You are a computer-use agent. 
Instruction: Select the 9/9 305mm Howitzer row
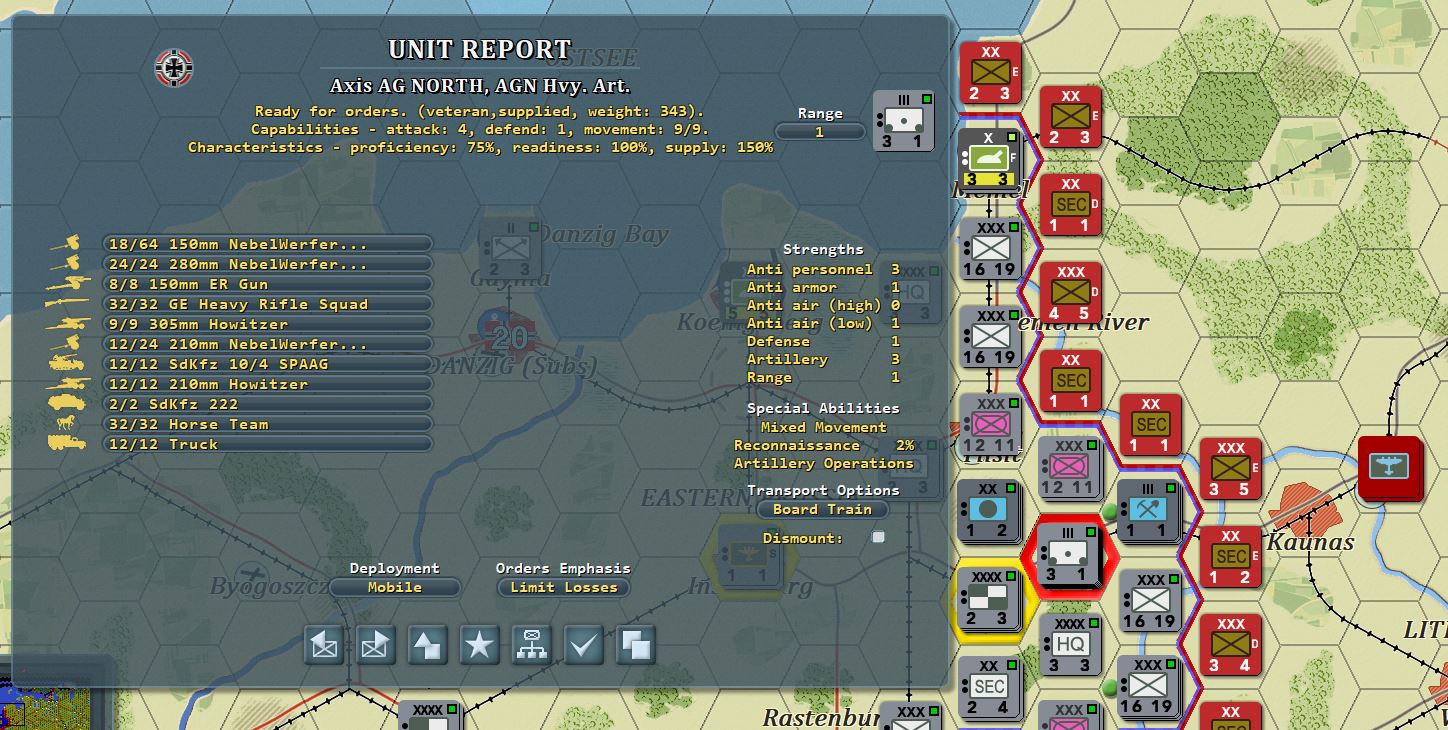pos(267,324)
